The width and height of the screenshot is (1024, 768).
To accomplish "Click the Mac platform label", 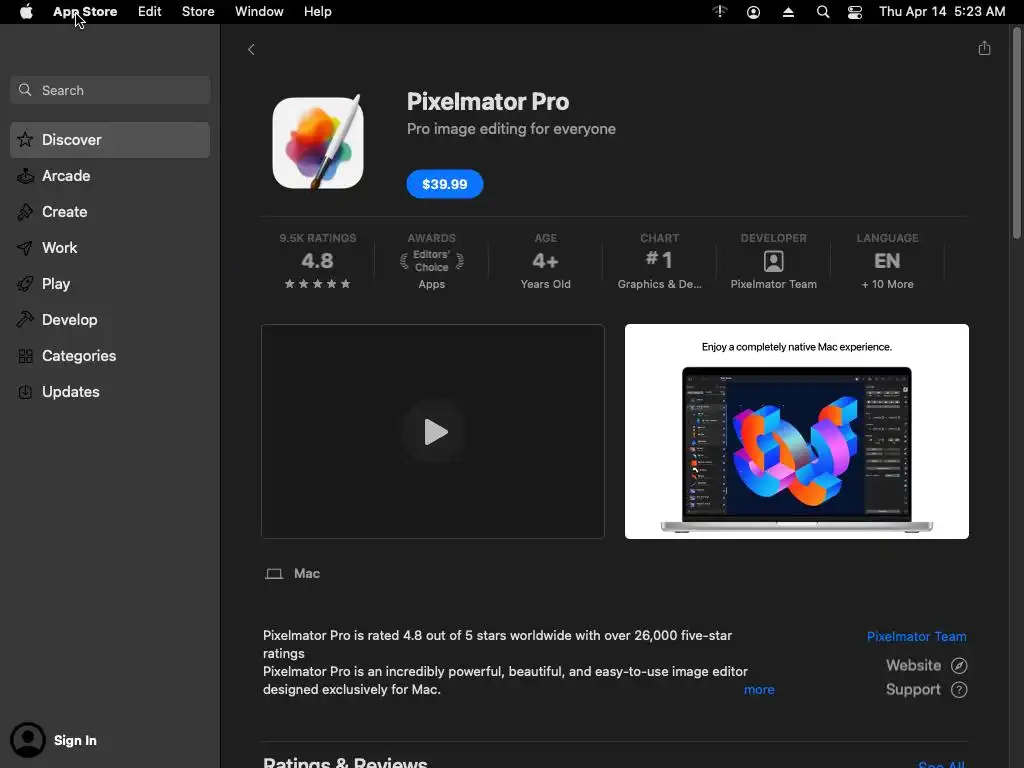I will pyautogui.click(x=307, y=573).
